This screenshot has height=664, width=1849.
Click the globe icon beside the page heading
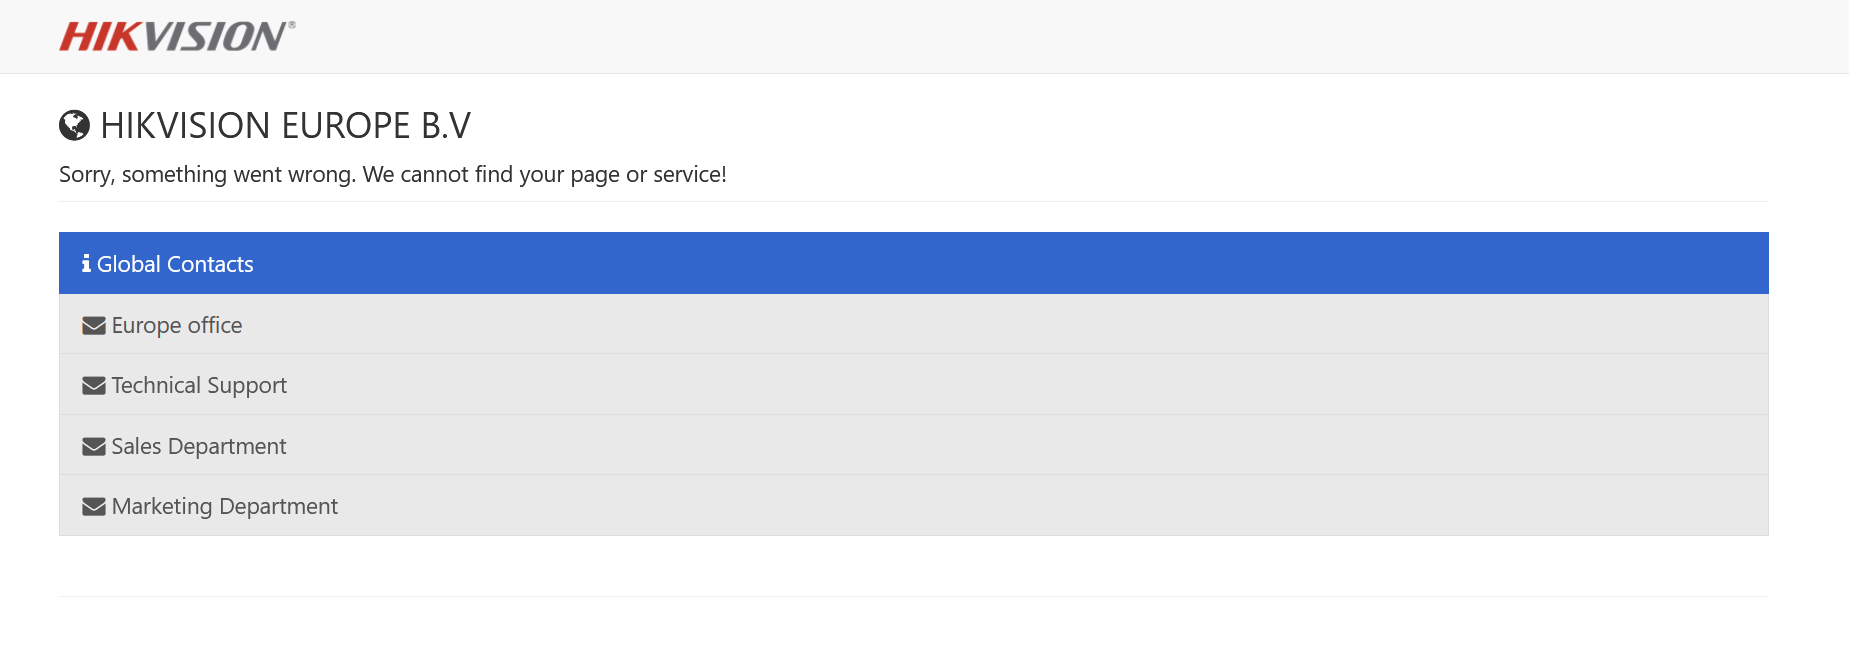[x=74, y=125]
